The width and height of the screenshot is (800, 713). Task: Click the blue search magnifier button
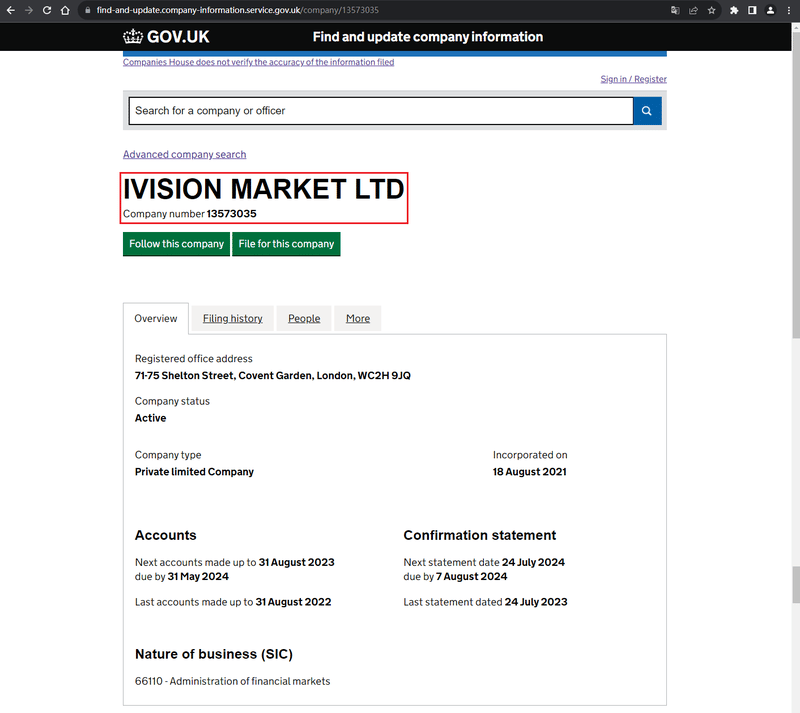coord(647,111)
